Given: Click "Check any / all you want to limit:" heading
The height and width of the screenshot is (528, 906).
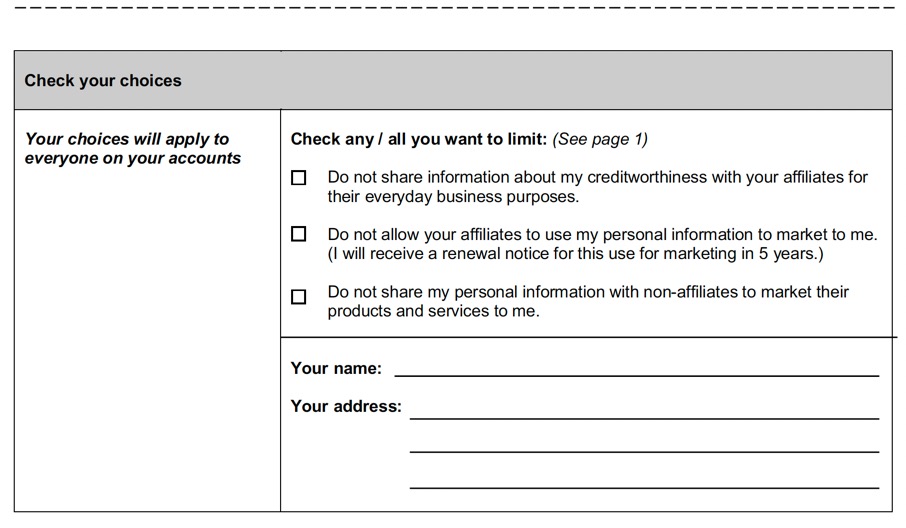Looking at the screenshot, I should (x=418, y=139).
